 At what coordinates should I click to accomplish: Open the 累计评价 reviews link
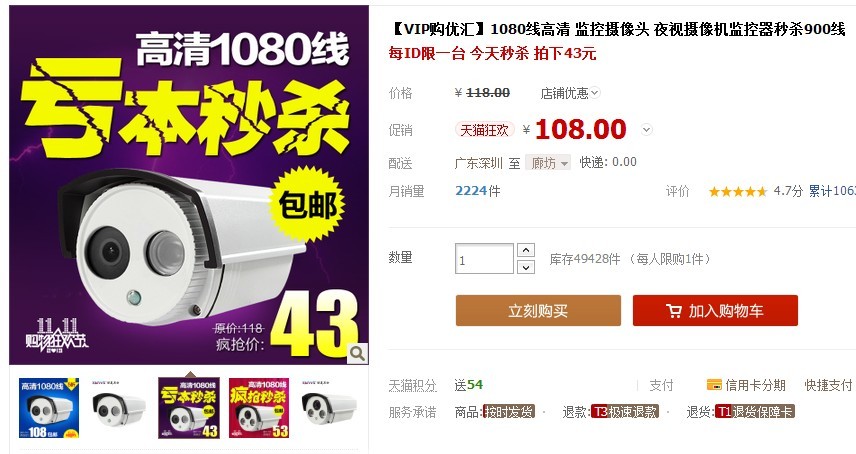point(832,191)
